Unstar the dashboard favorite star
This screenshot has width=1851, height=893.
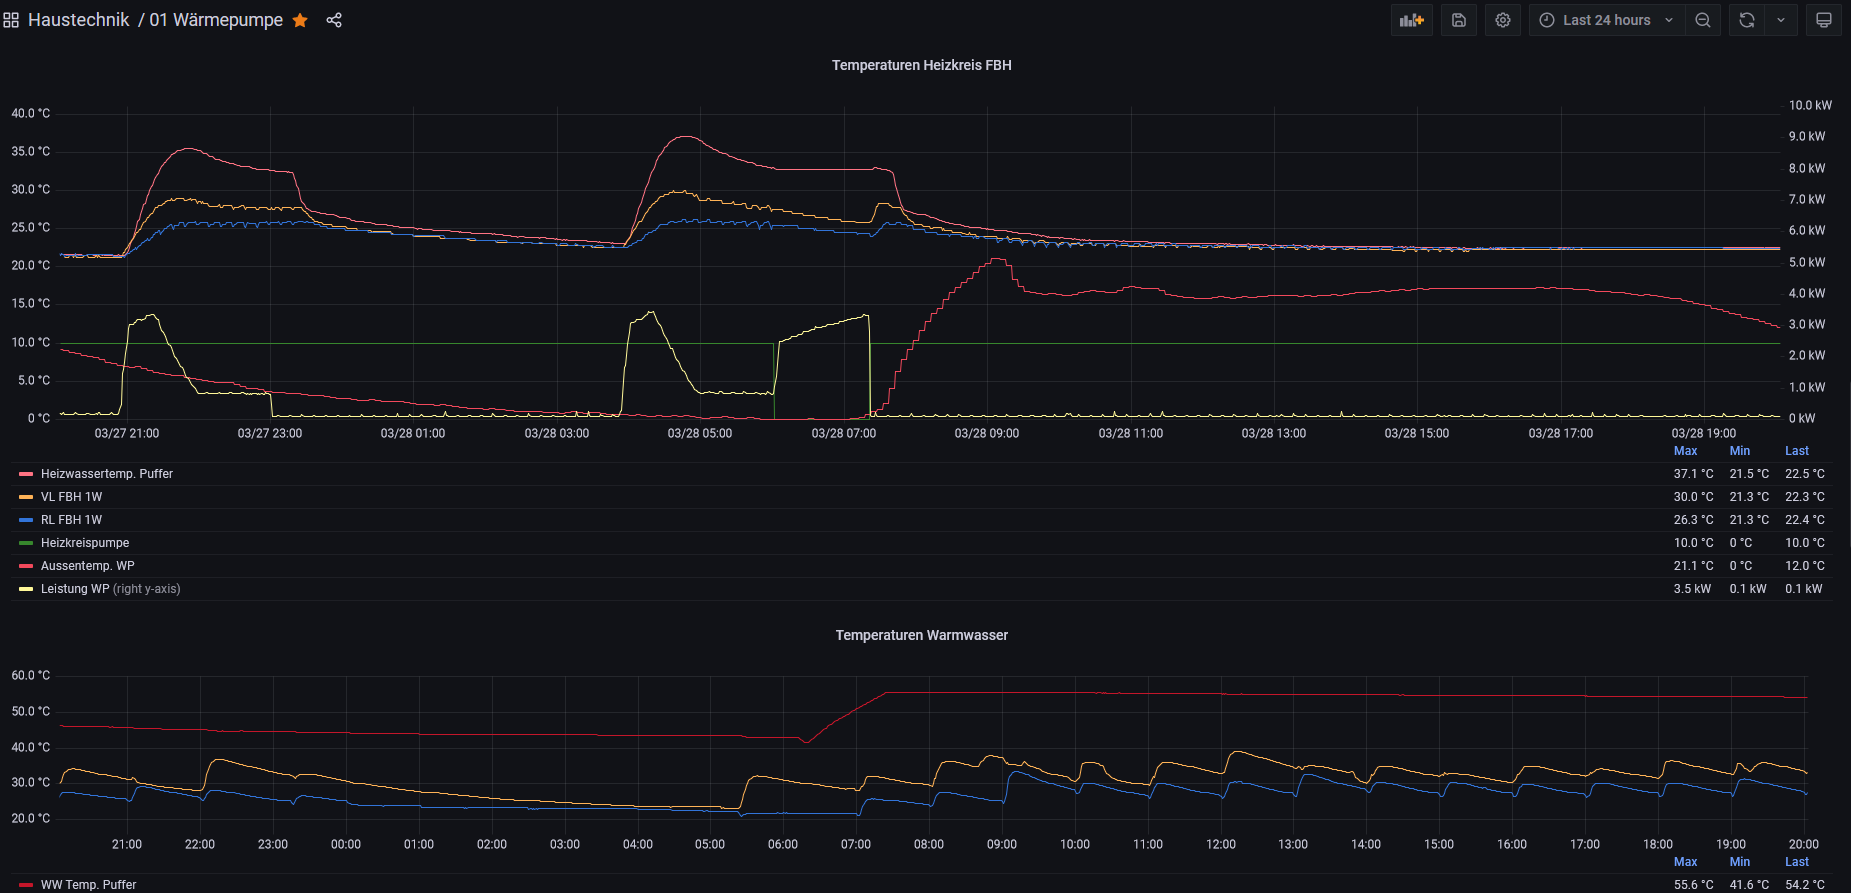(x=300, y=20)
